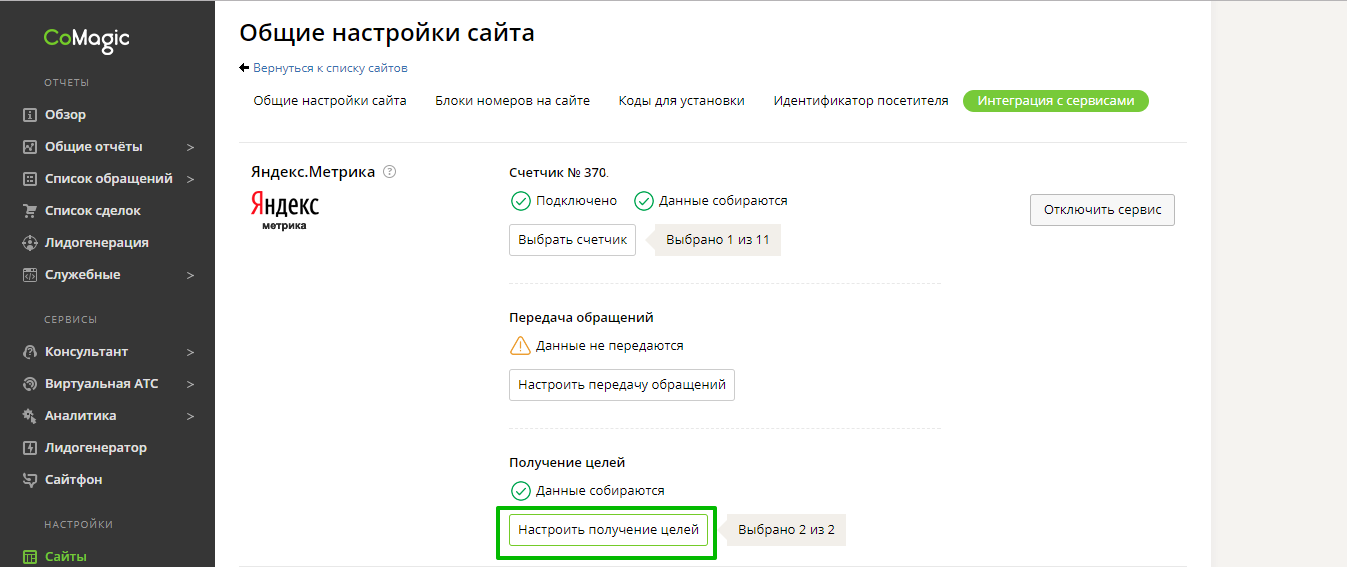
Task: Click the Сайтфон sidebar icon
Action: tap(30, 480)
